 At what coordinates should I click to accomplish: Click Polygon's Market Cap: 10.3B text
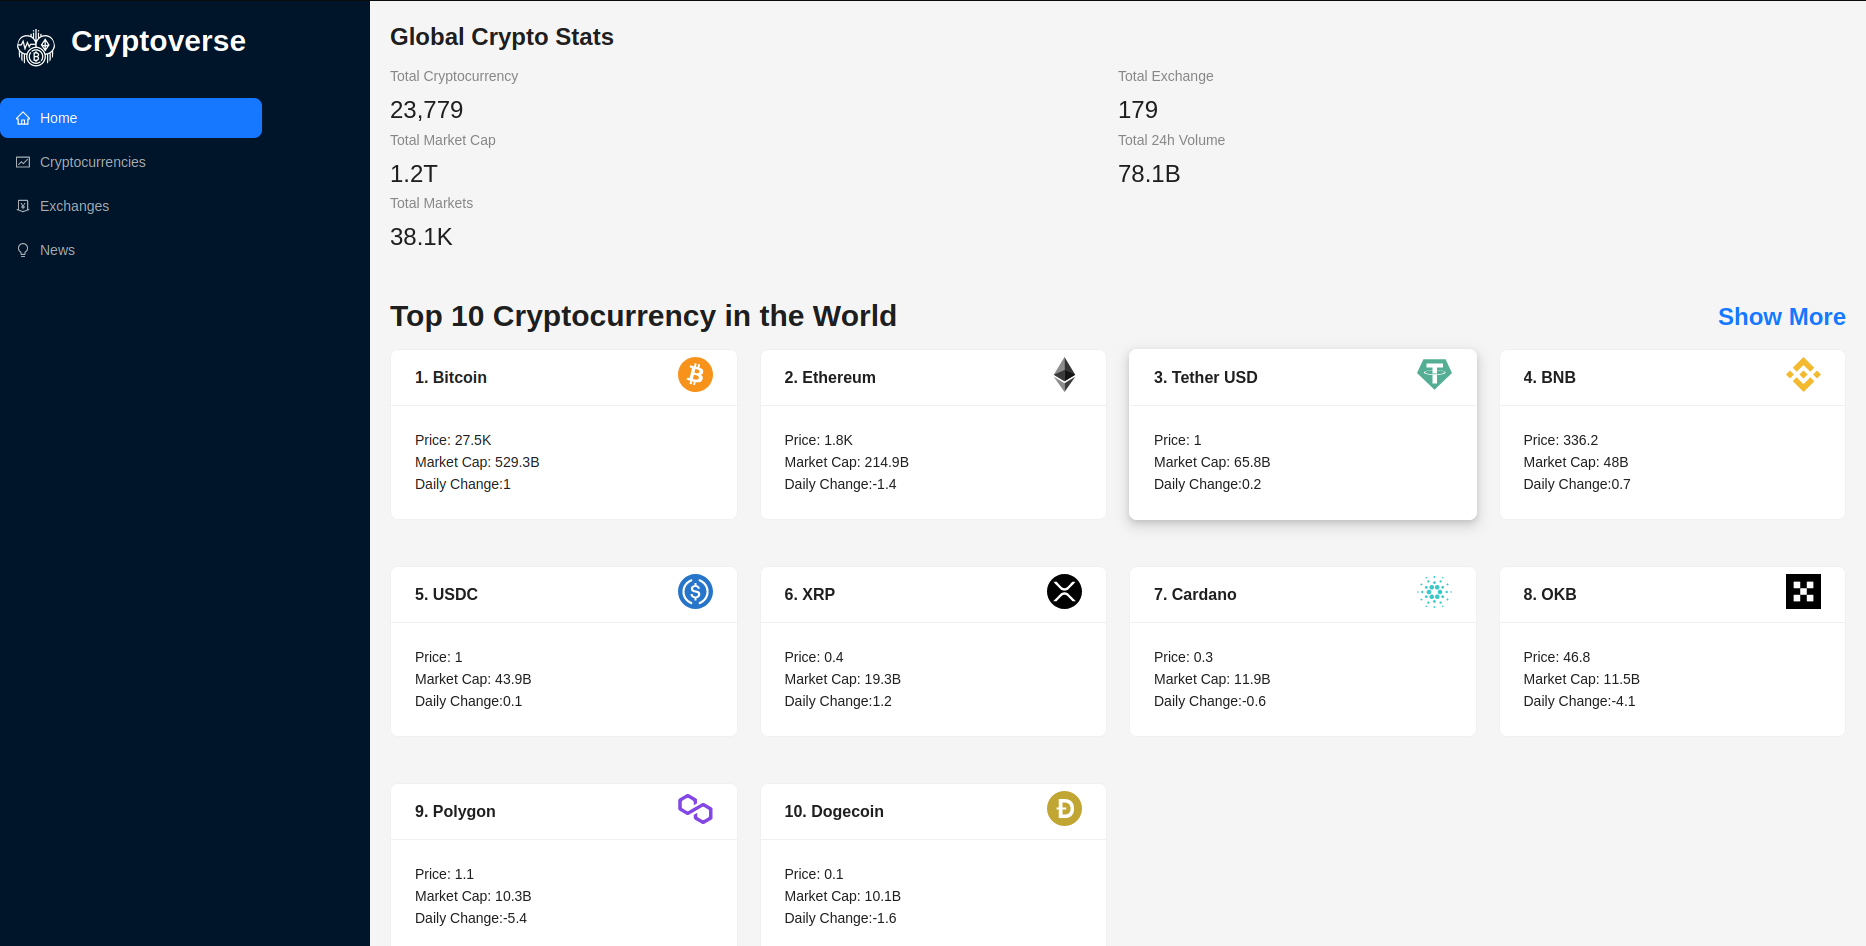473,896
